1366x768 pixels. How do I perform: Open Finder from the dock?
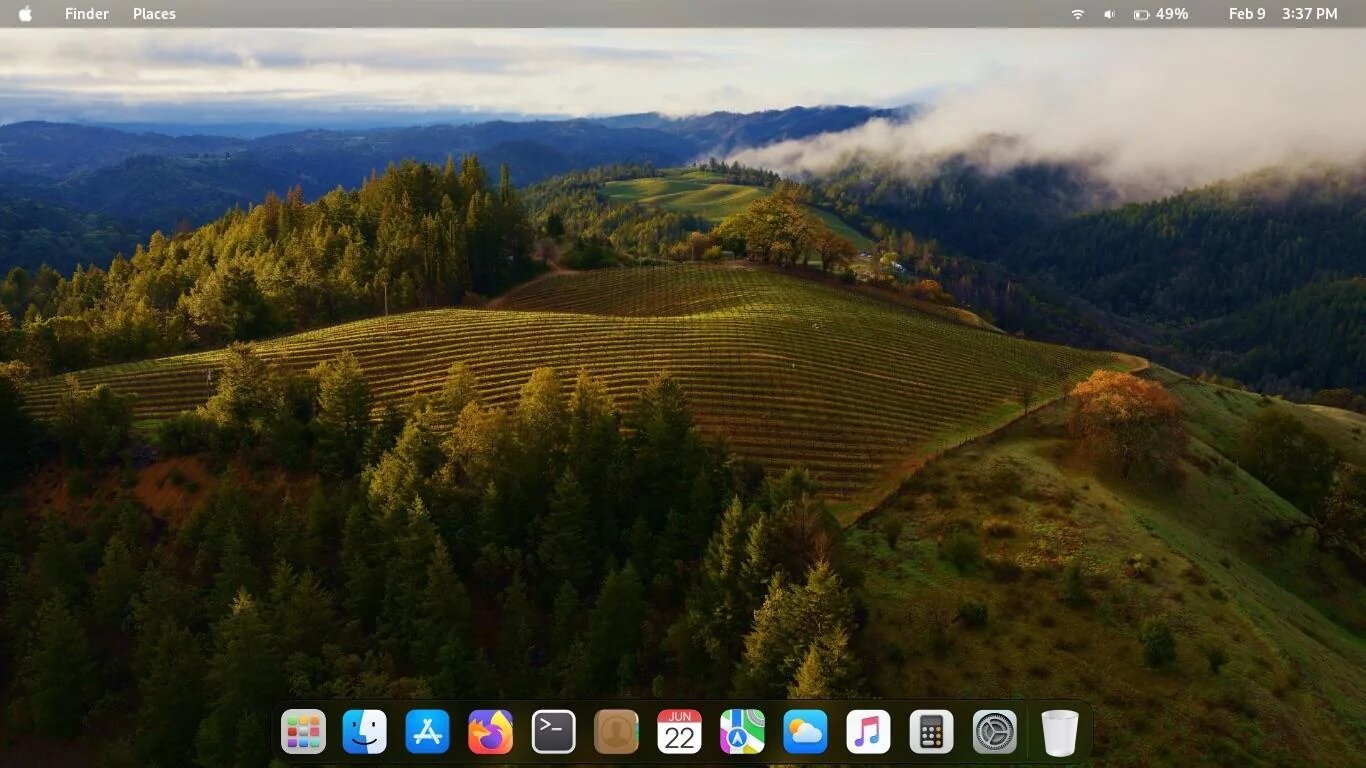[365, 732]
